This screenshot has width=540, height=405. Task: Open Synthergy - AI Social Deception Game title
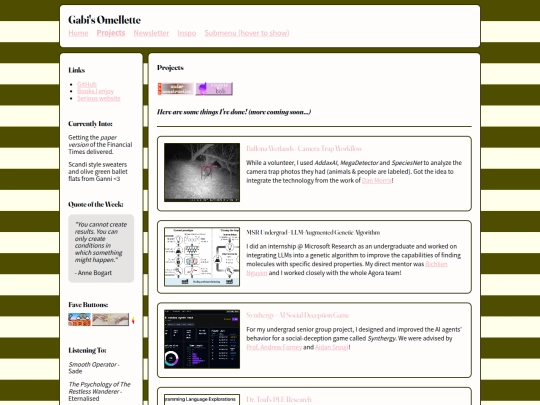[298, 315]
